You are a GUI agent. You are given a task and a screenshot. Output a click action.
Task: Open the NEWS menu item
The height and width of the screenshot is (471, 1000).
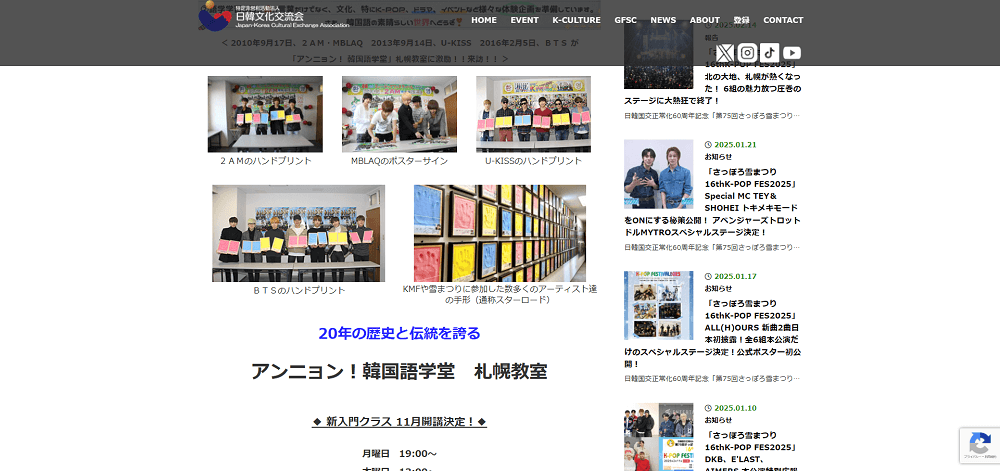pyautogui.click(x=663, y=20)
